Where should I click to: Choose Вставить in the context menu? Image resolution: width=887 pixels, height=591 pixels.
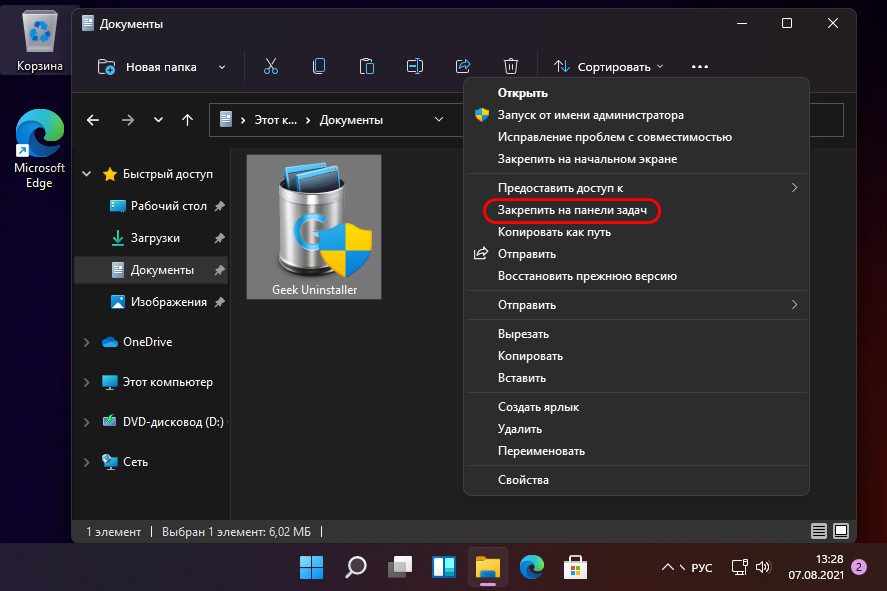[x=636, y=378]
